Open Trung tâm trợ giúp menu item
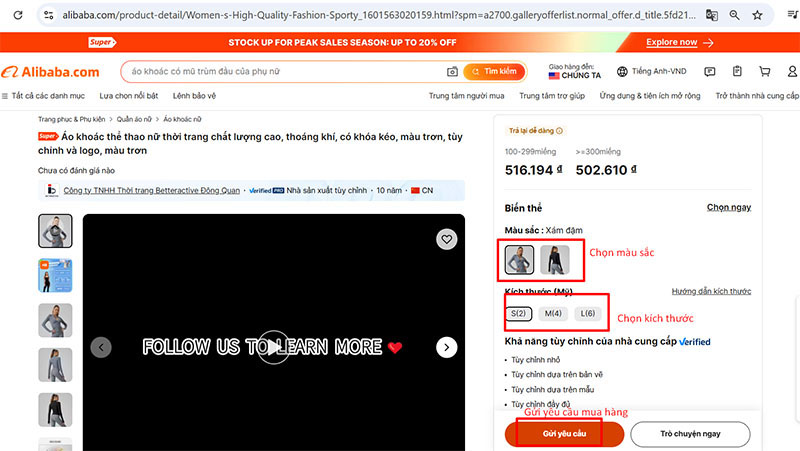The image size is (800, 451). (x=552, y=96)
